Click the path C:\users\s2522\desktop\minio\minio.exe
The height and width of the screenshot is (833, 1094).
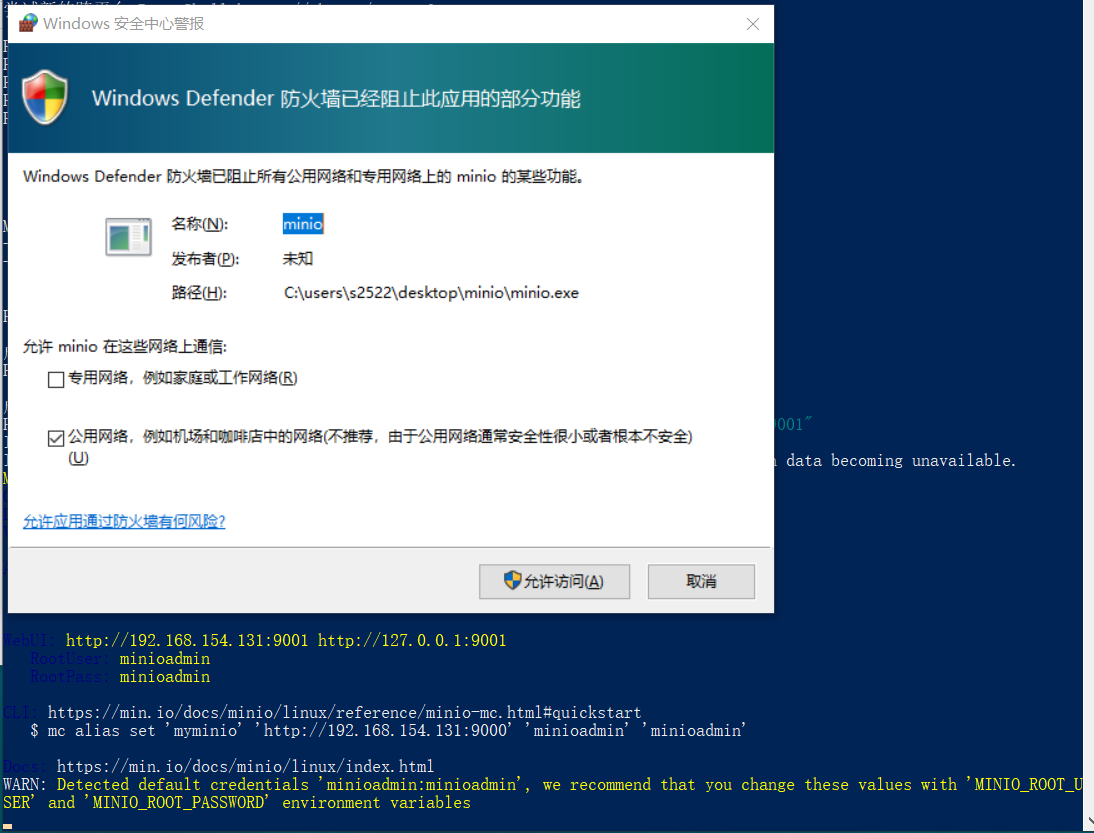click(431, 293)
